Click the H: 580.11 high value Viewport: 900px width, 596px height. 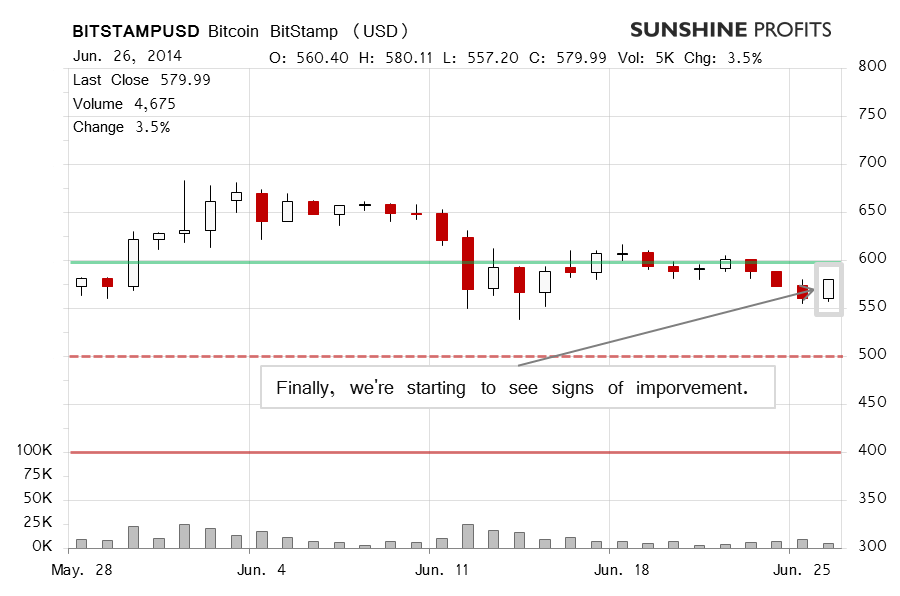coord(395,58)
